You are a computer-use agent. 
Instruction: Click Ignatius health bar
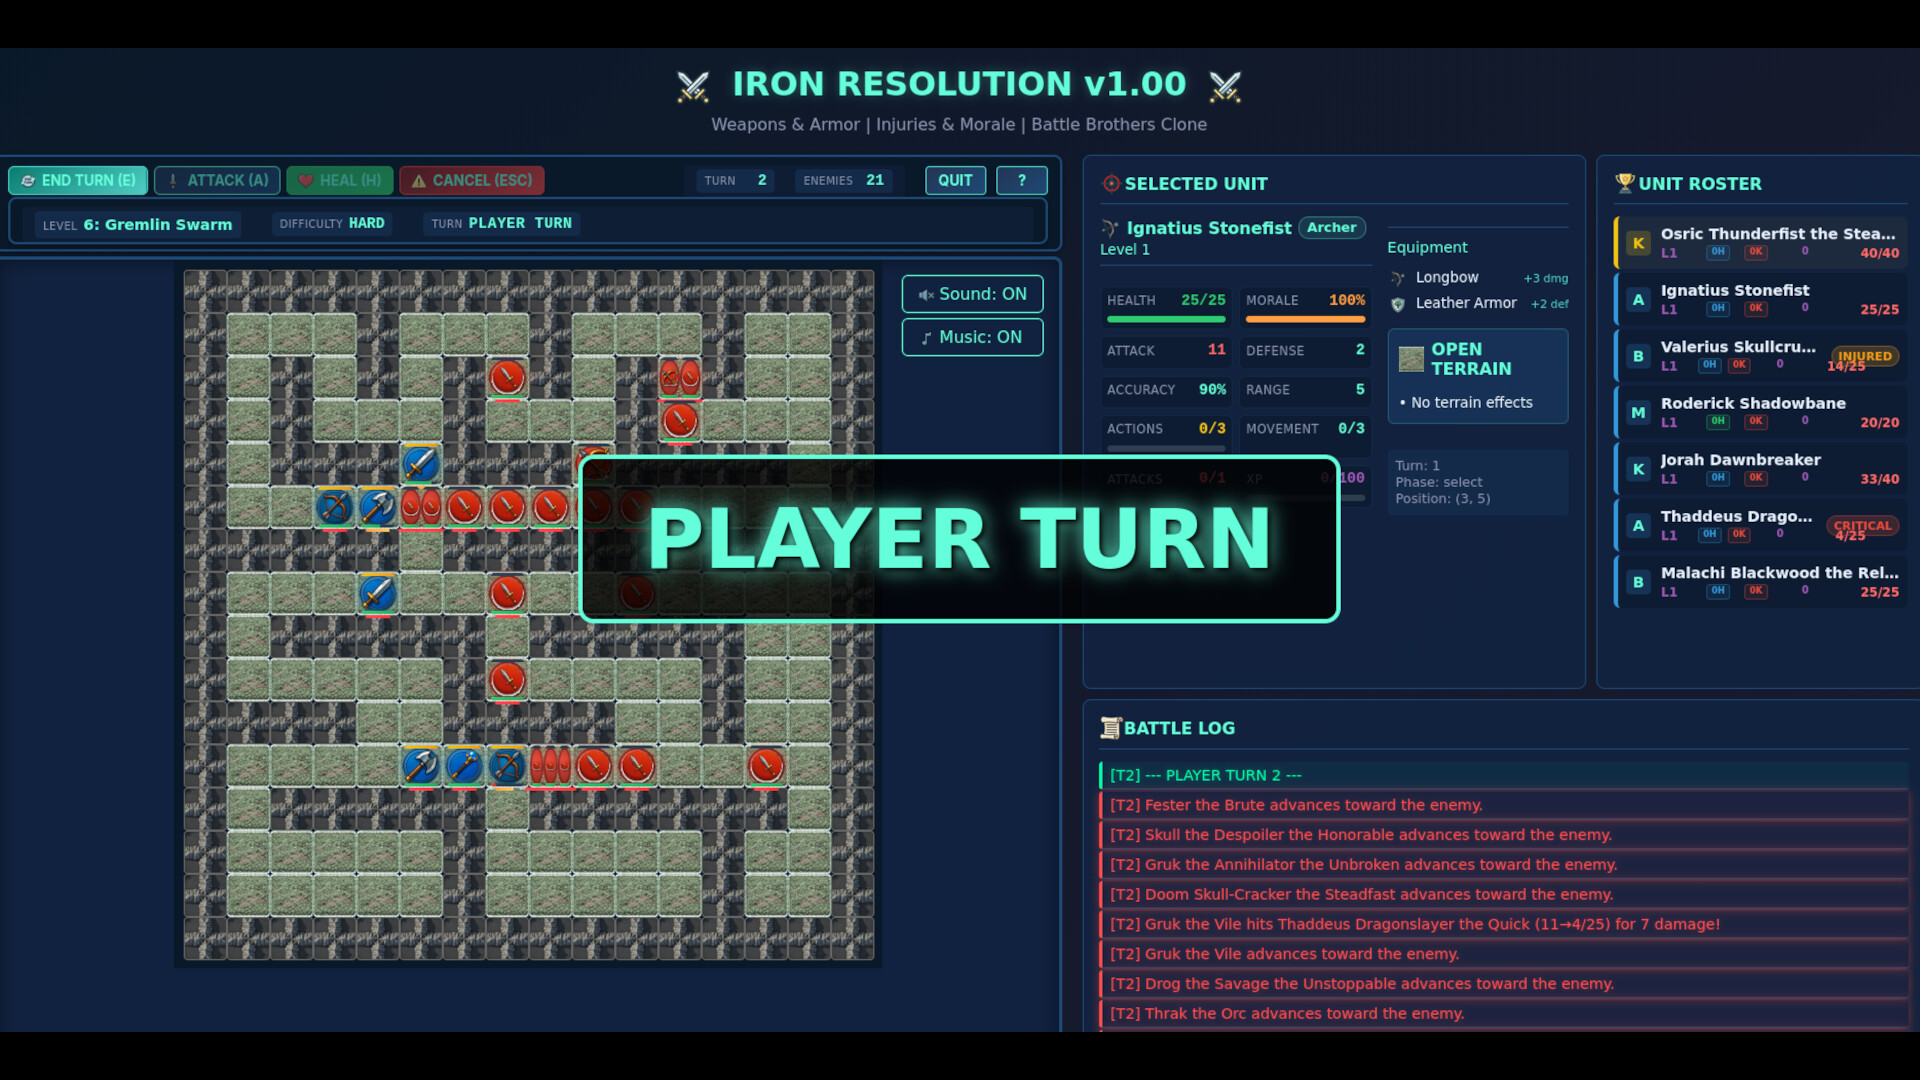click(x=1165, y=320)
